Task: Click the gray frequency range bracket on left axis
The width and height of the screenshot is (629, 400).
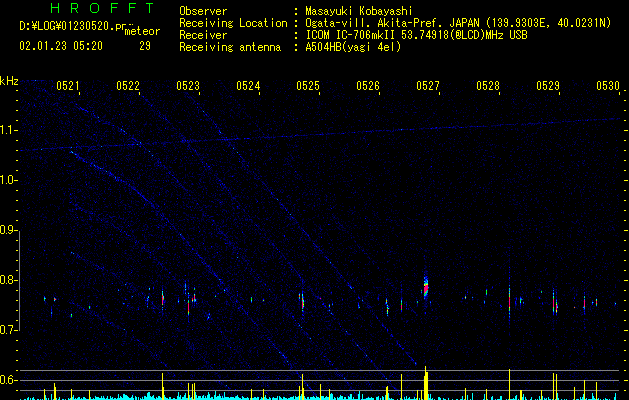Action: (20, 281)
